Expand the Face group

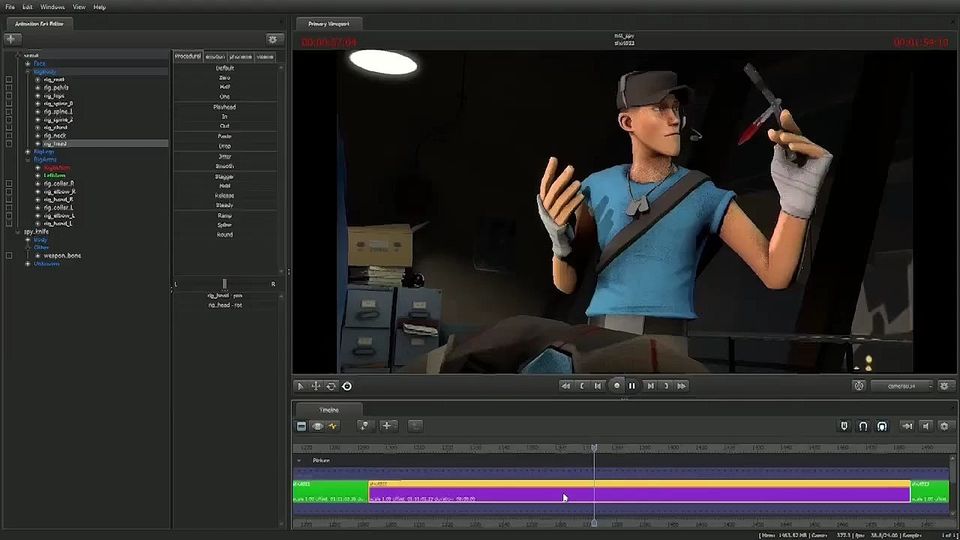coord(28,64)
